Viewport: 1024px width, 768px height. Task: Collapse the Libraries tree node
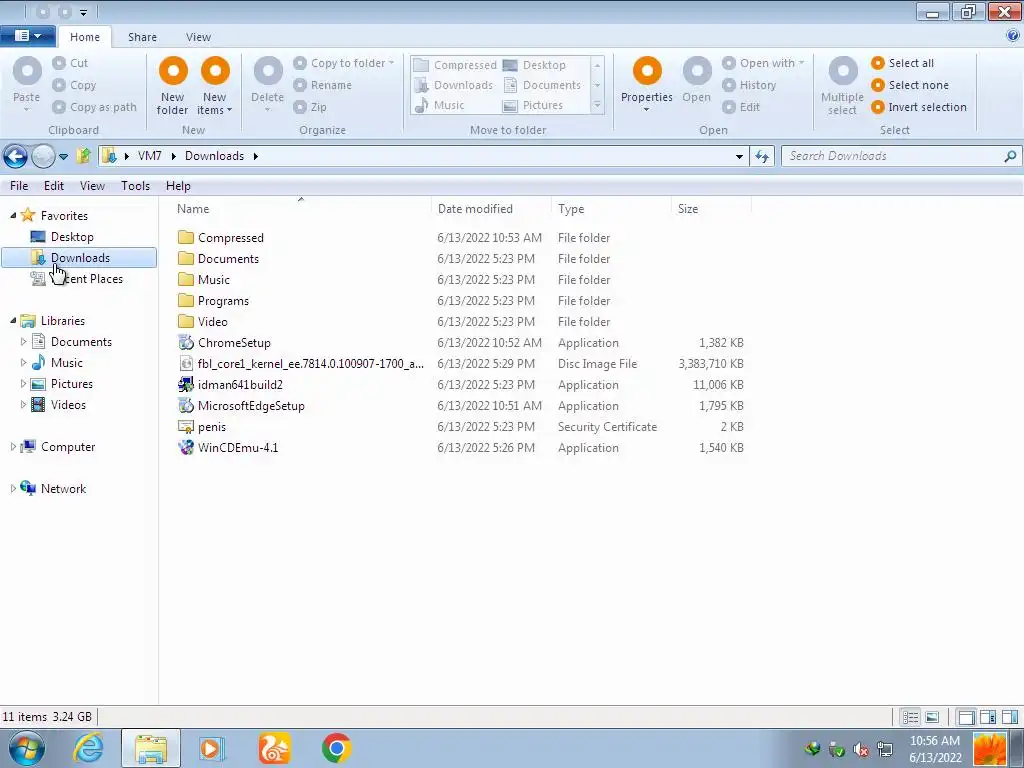click(x=13, y=321)
